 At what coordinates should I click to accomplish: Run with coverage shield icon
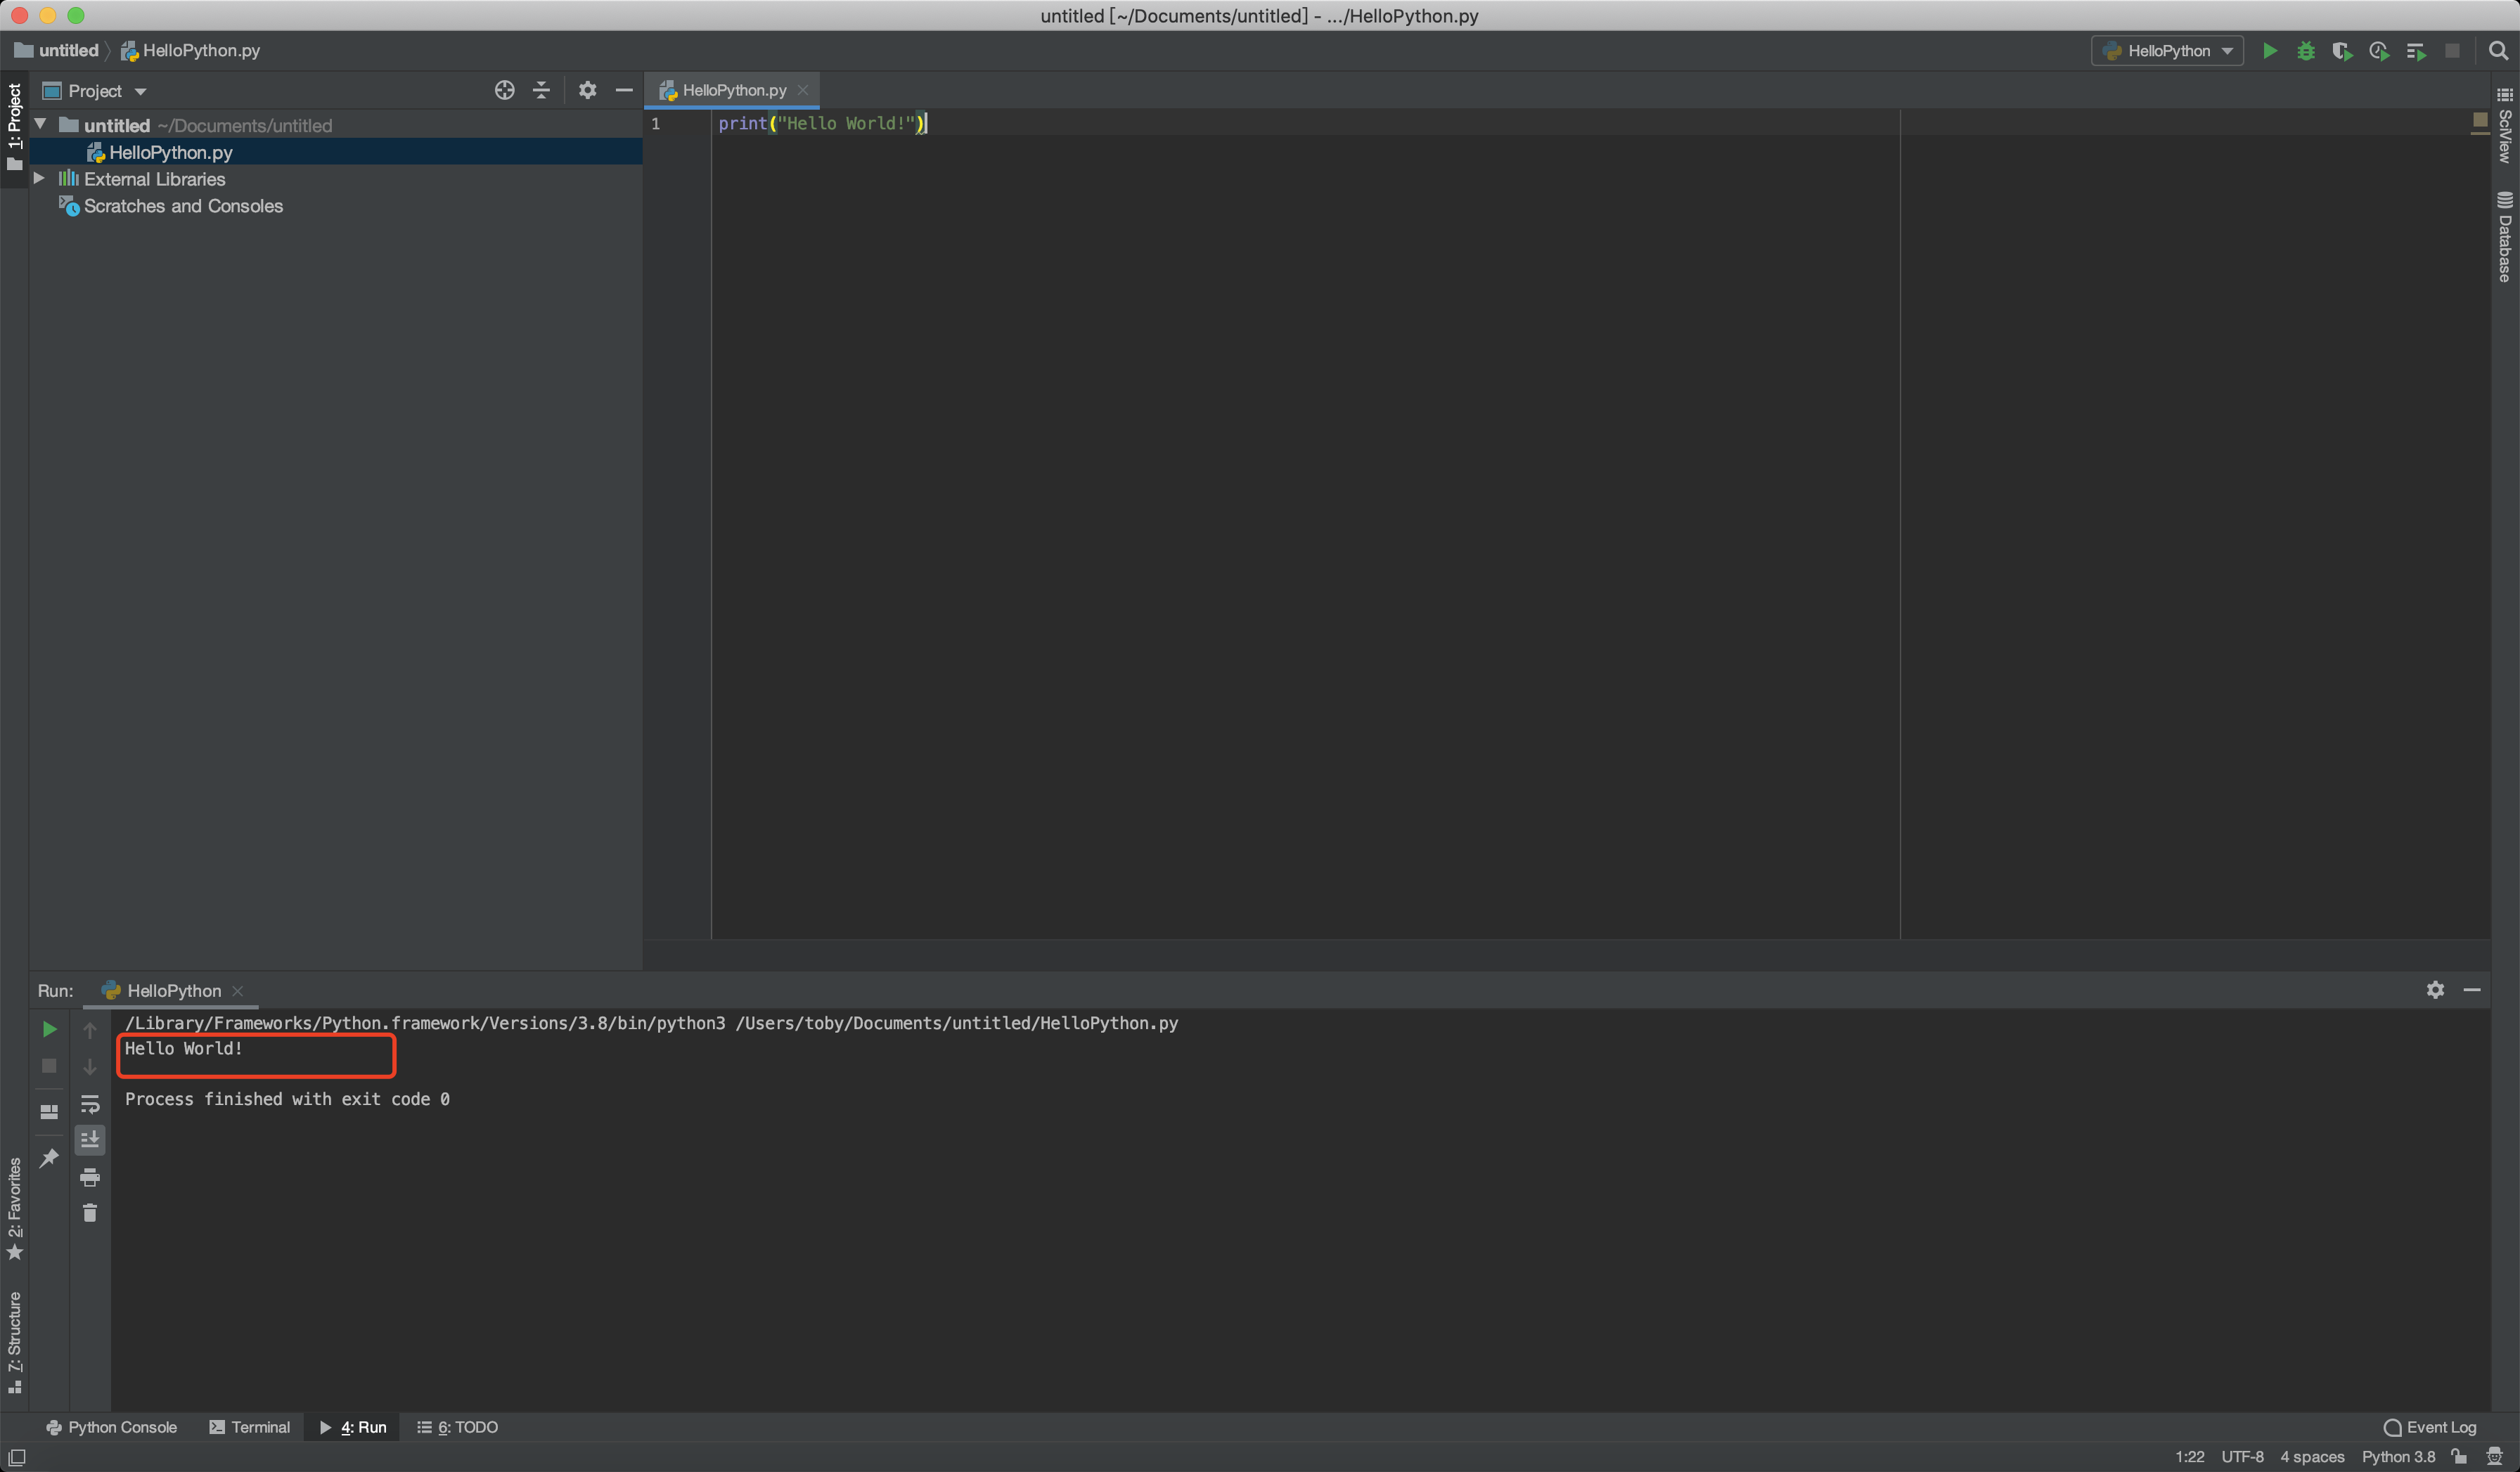tap(2342, 51)
